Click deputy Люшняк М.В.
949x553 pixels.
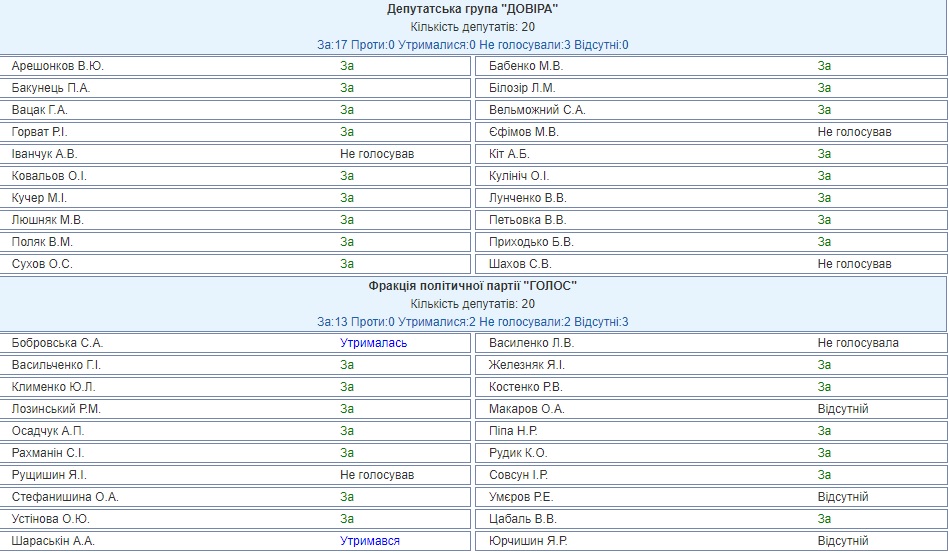point(48,220)
